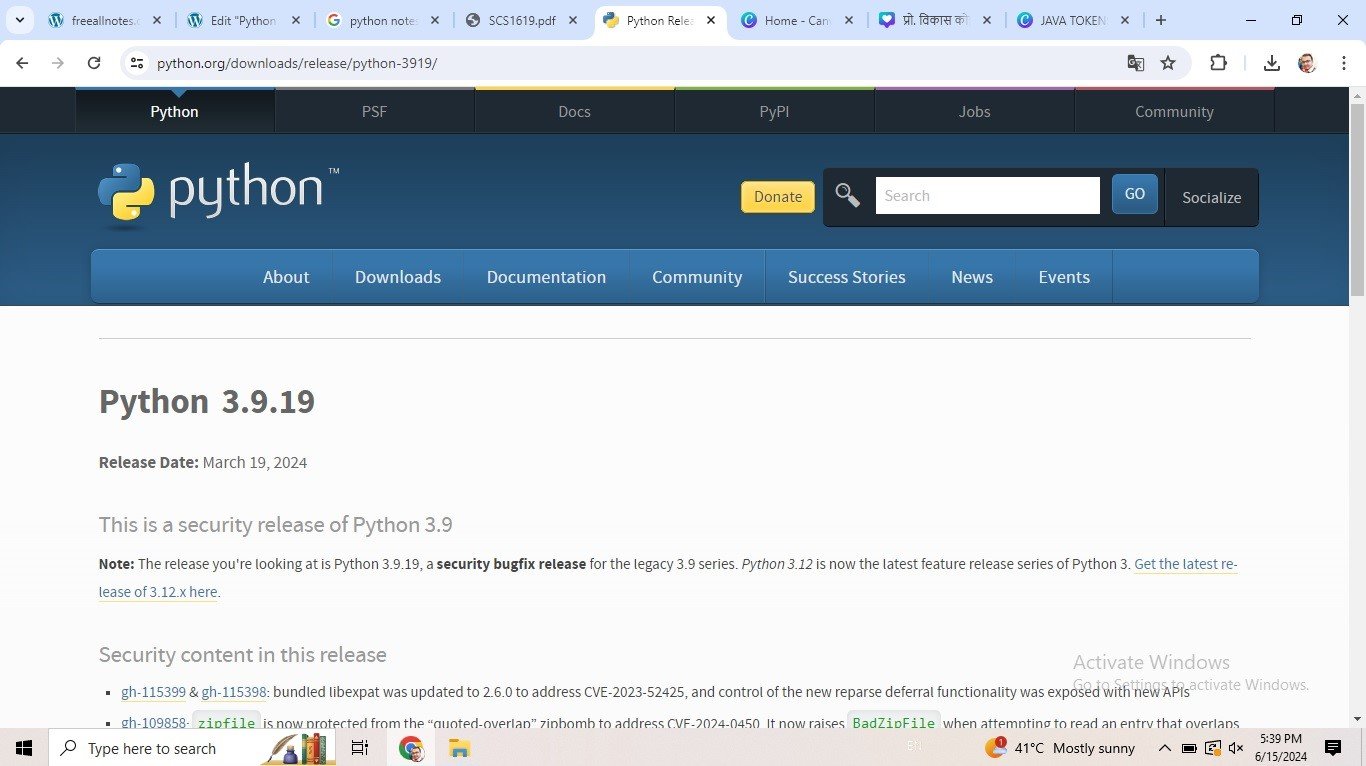
Task: Open the About main menu
Action: (286, 277)
